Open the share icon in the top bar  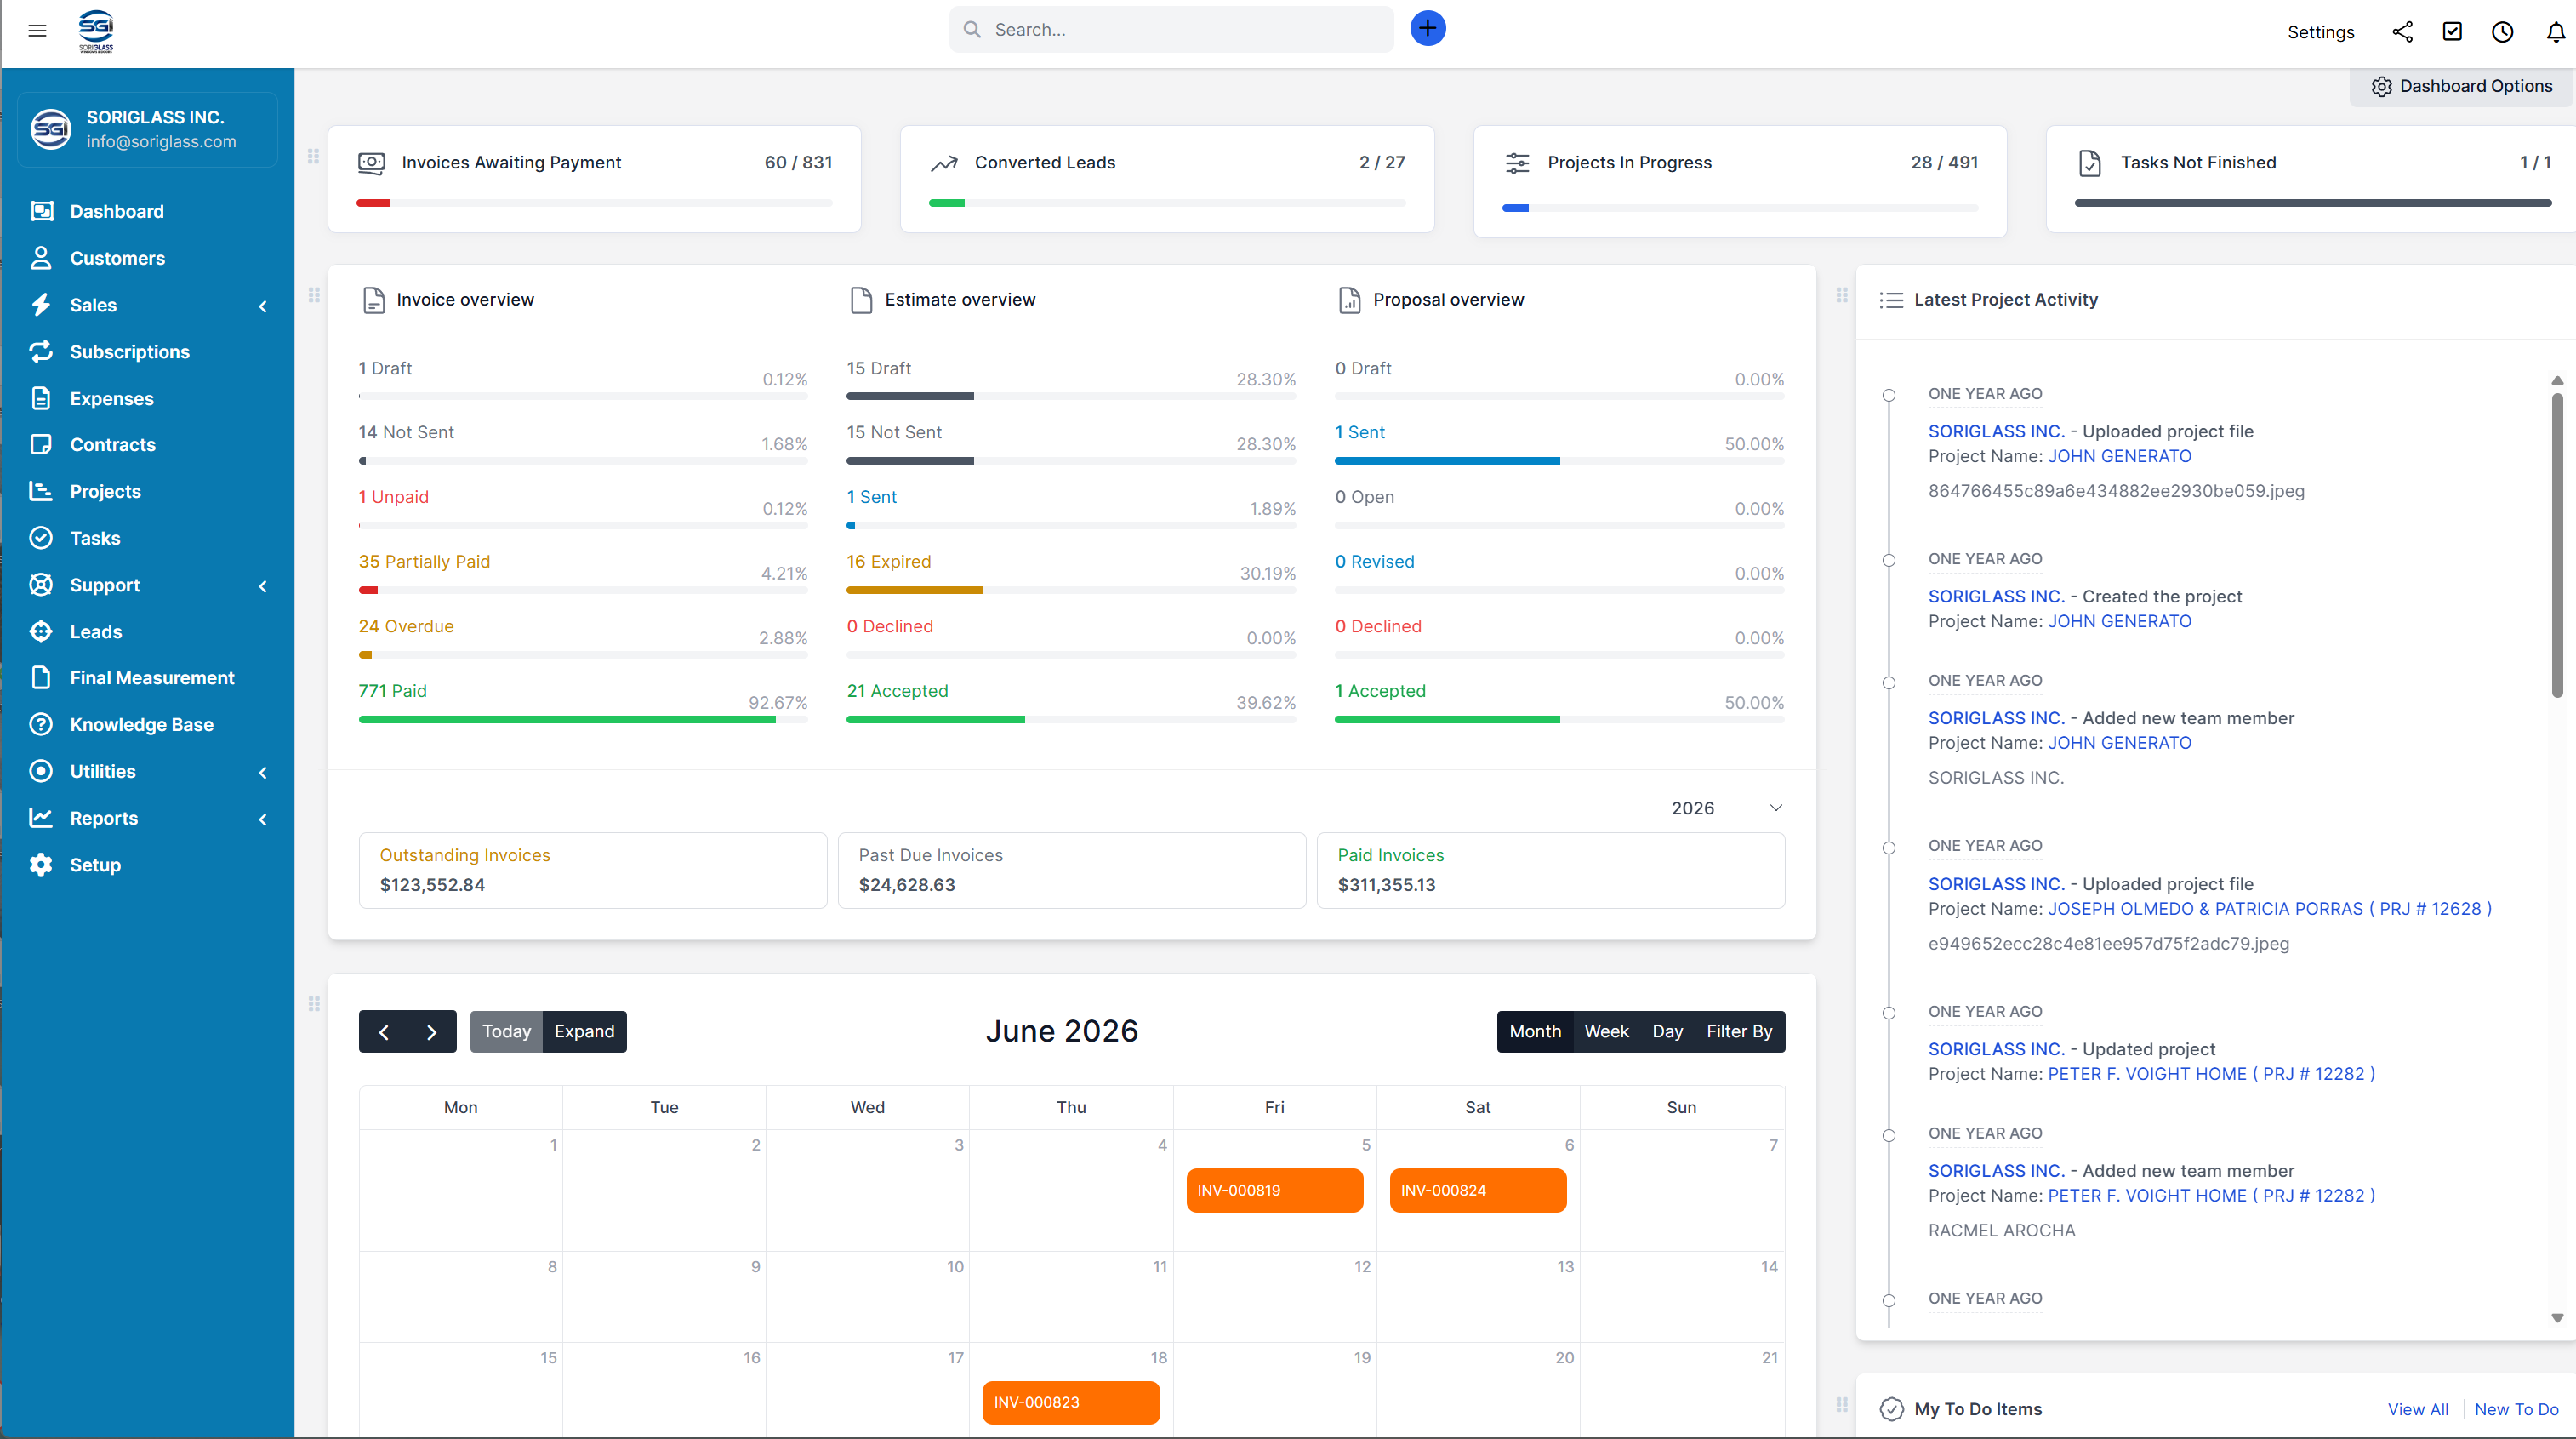(x=2402, y=32)
